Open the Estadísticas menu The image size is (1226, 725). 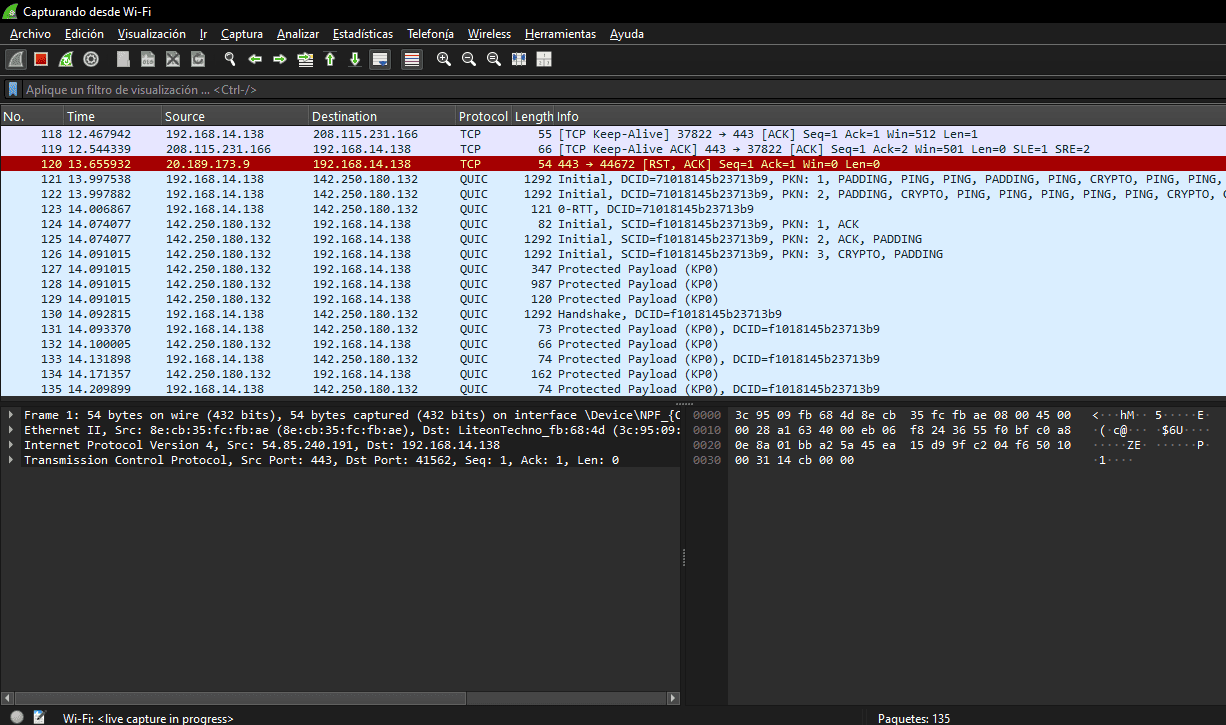click(362, 34)
